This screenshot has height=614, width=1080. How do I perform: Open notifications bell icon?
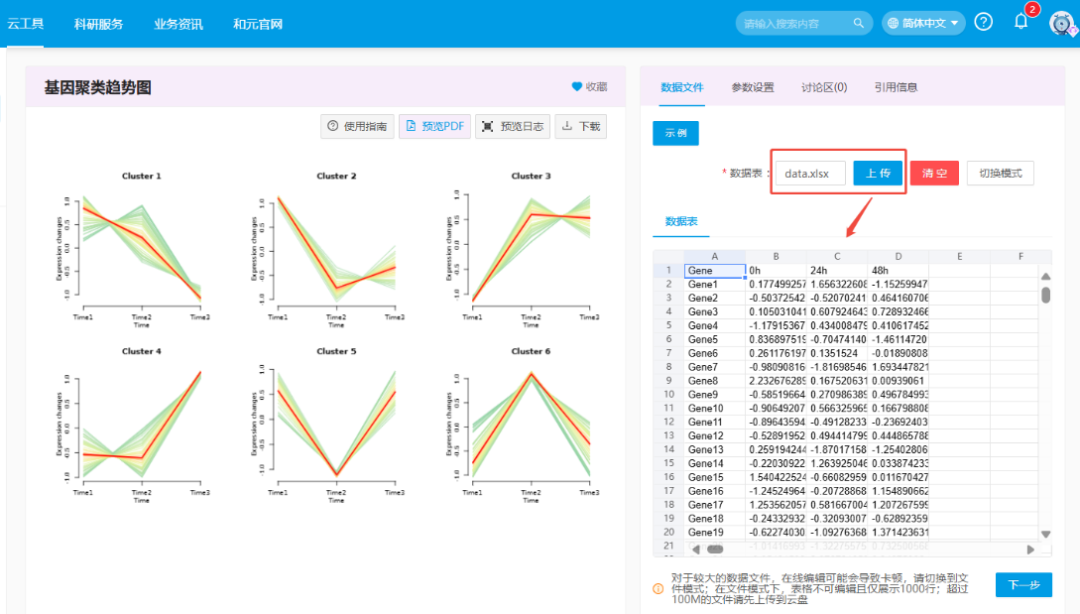(x=1021, y=22)
